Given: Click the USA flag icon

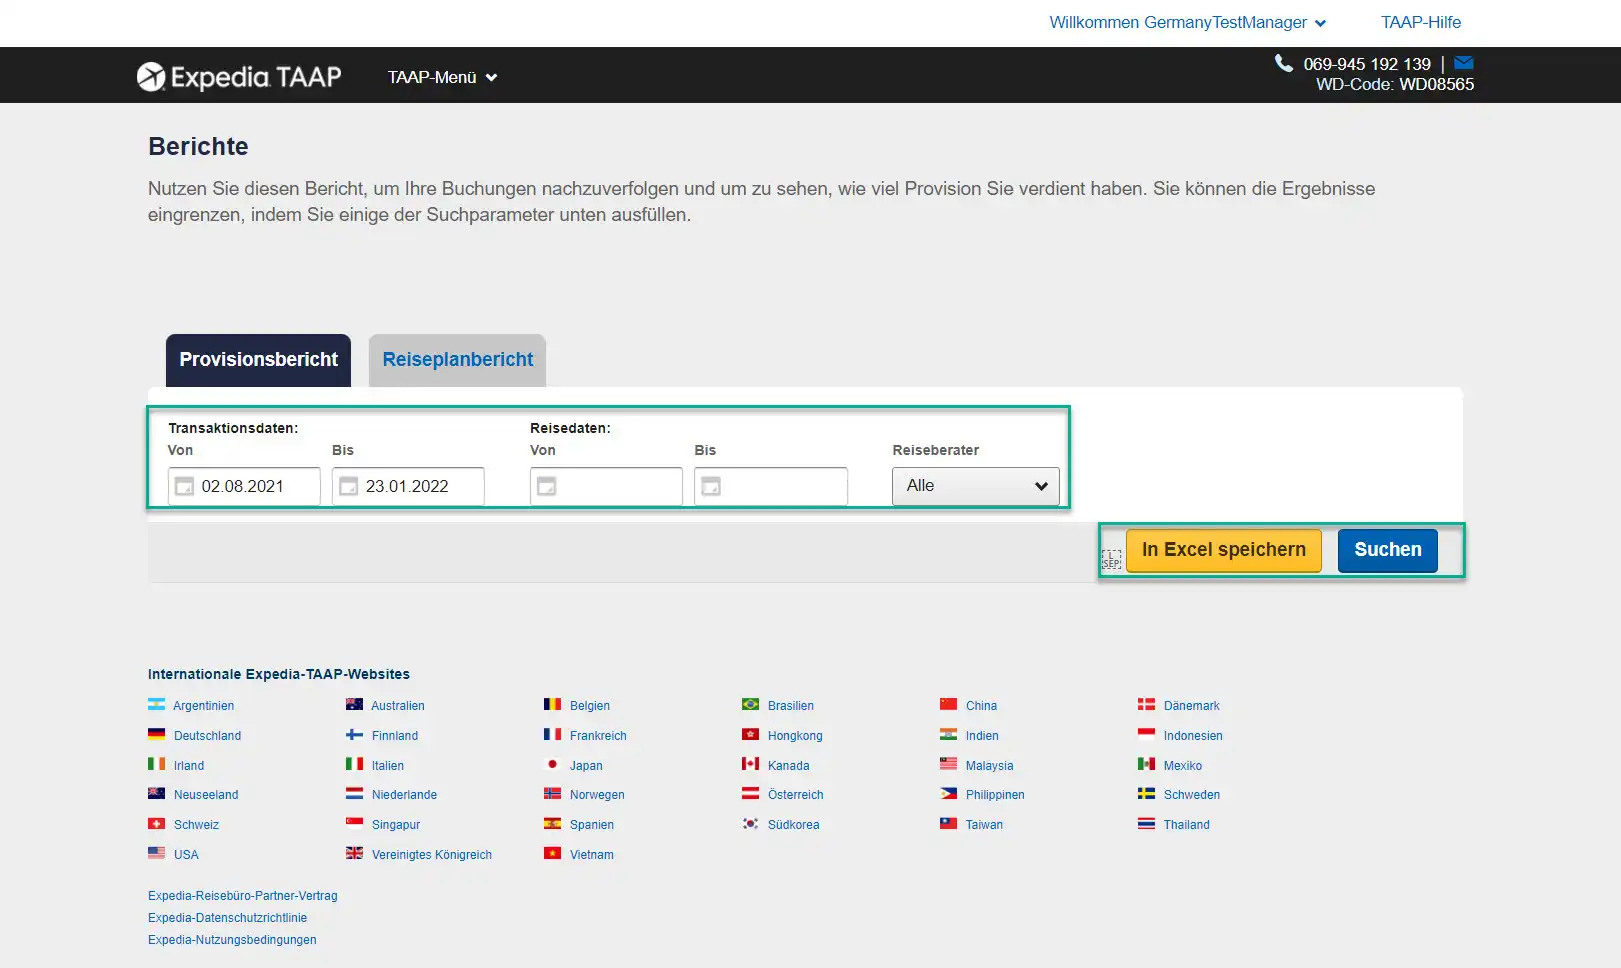Looking at the screenshot, I should [156, 853].
